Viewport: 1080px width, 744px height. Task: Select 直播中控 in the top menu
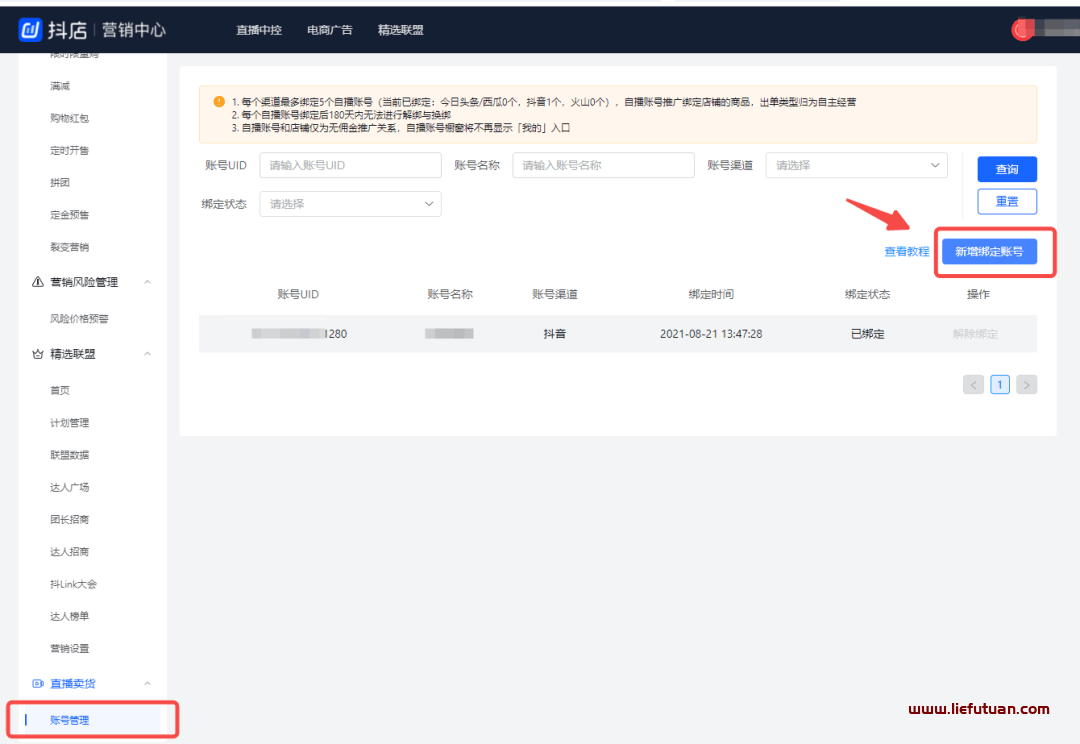259,29
